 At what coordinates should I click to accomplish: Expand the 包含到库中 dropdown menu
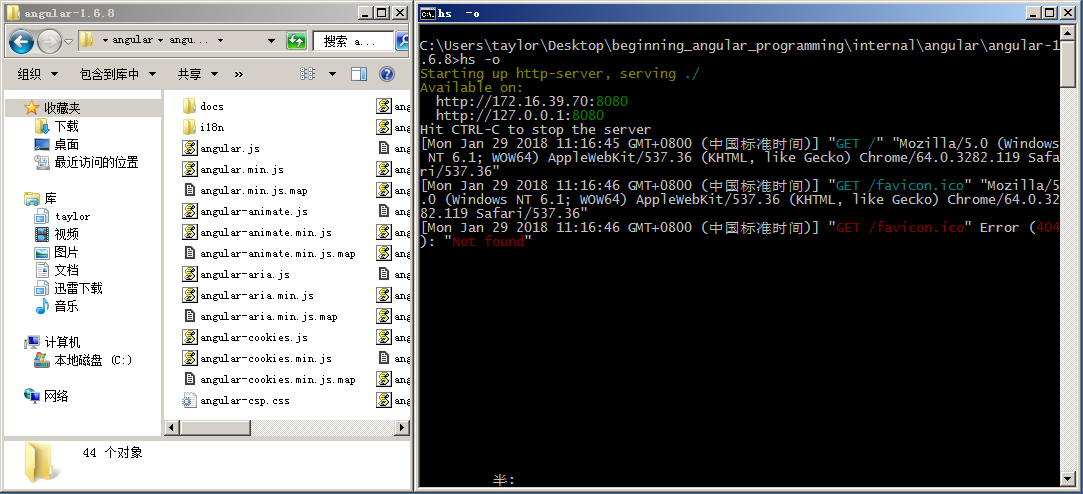coord(117,74)
